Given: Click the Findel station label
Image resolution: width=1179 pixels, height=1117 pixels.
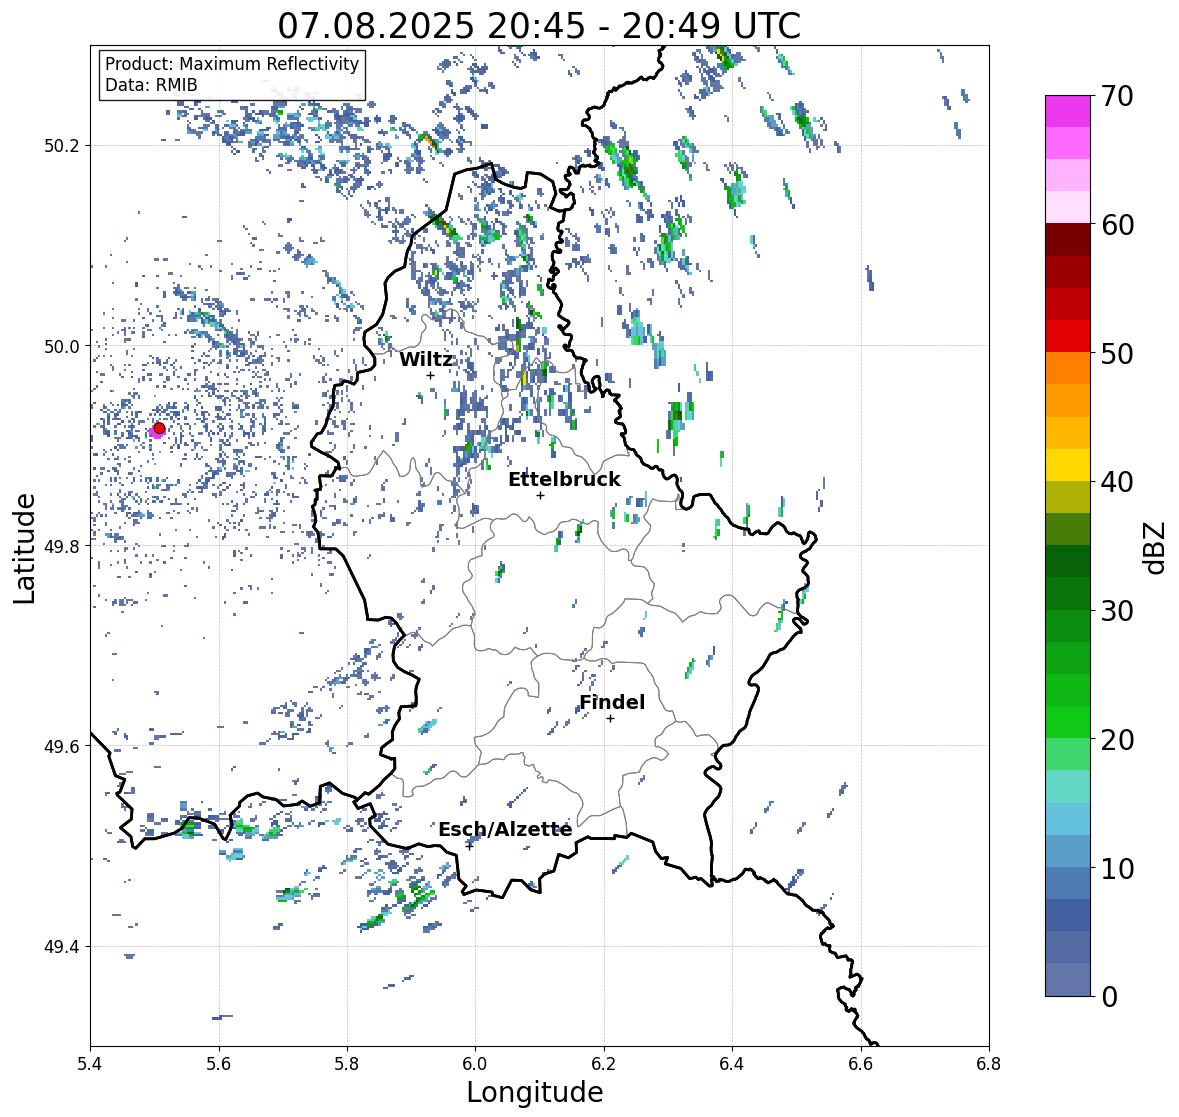Looking at the screenshot, I should (x=611, y=702).
